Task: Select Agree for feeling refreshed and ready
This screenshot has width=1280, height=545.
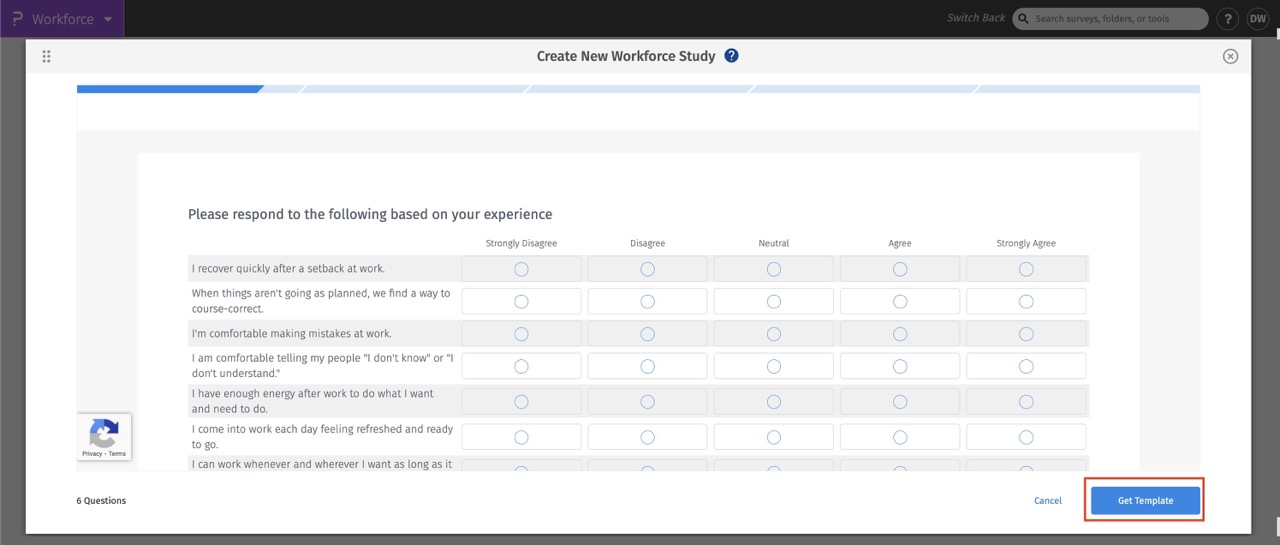Action: [x=900, y=437]
